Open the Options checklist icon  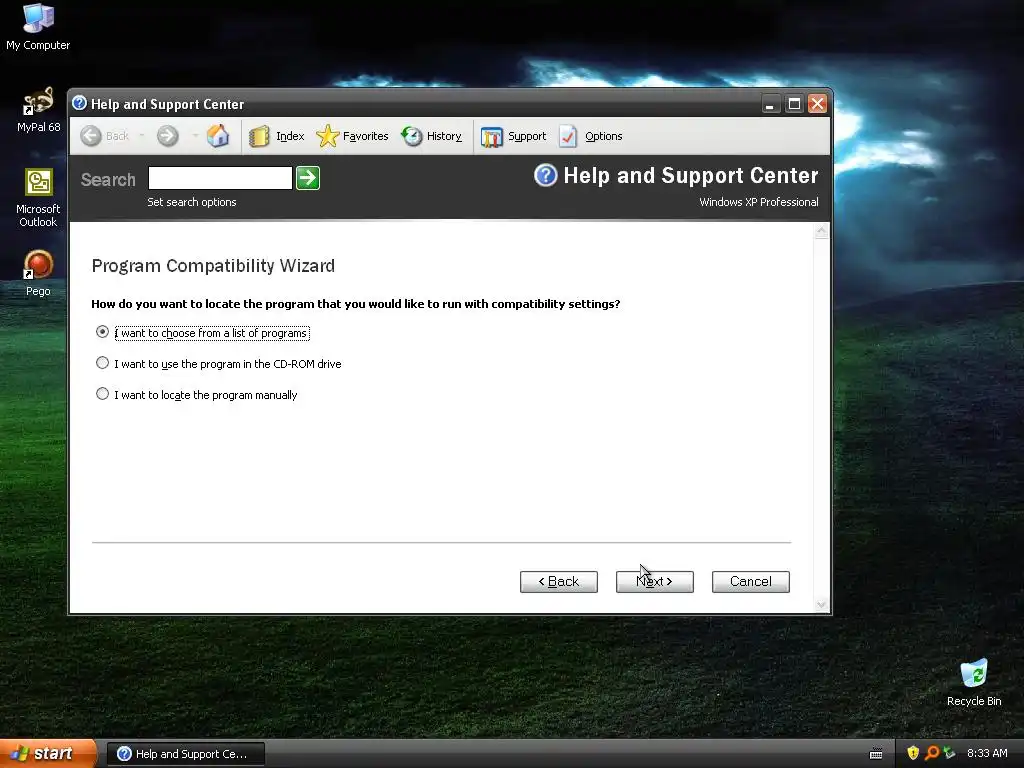568,136
